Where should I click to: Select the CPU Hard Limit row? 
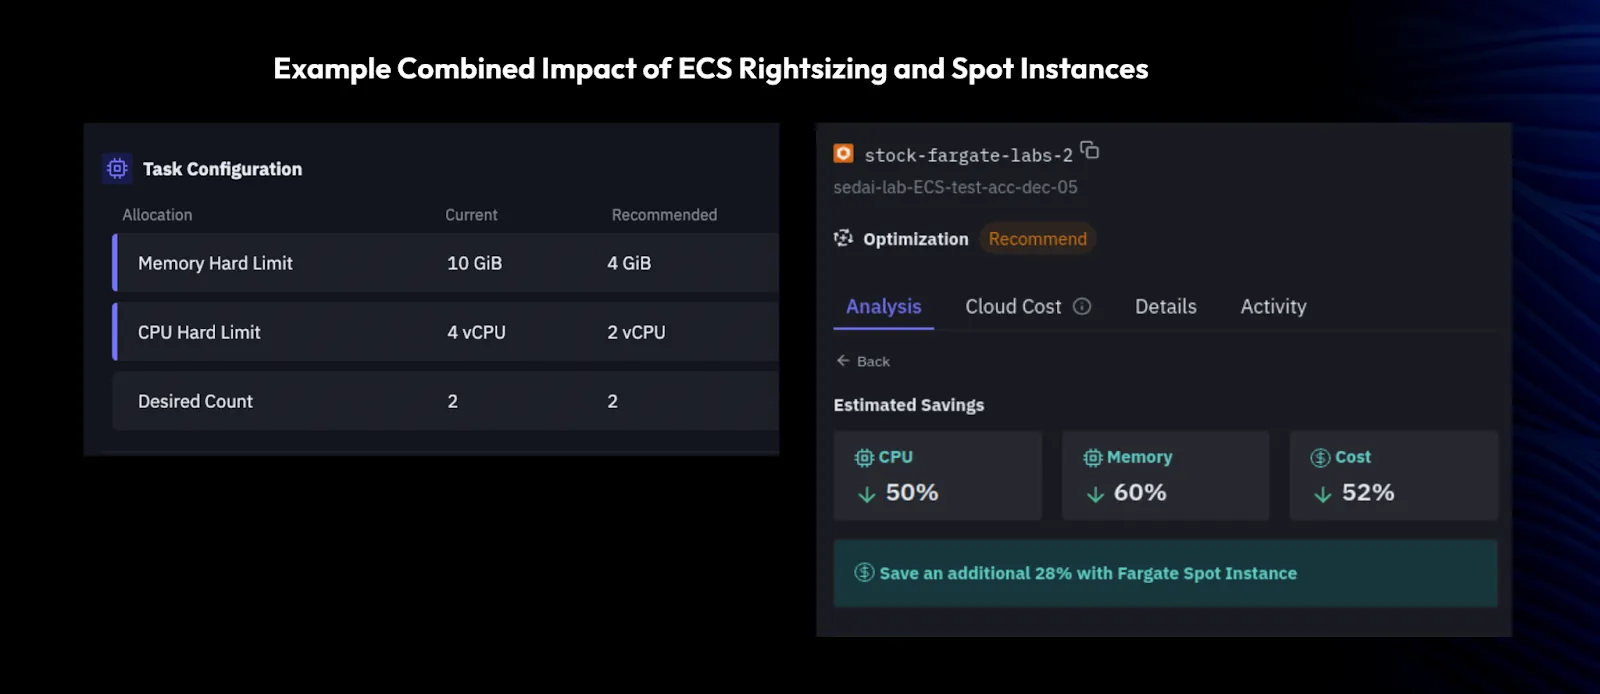click(x=446, y=332)
